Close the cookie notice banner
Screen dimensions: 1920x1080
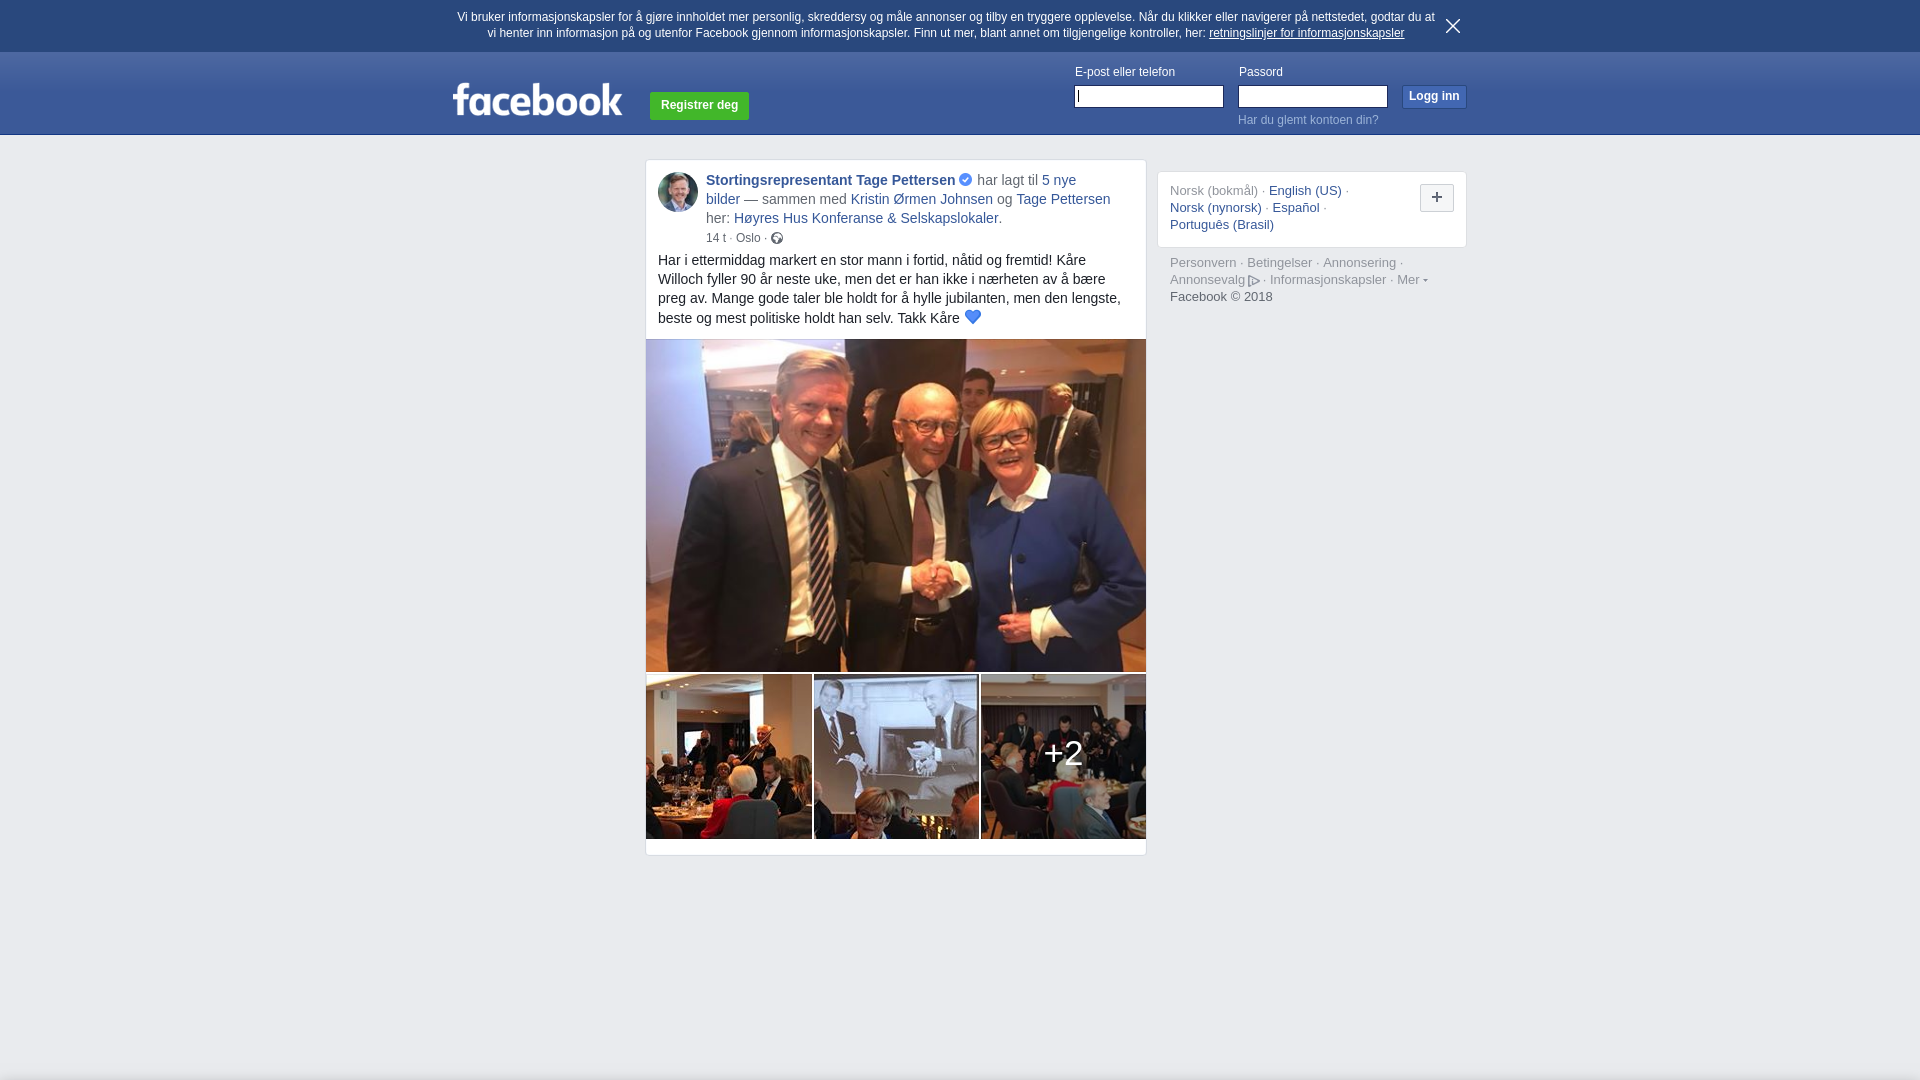[x=1453, y=26]
